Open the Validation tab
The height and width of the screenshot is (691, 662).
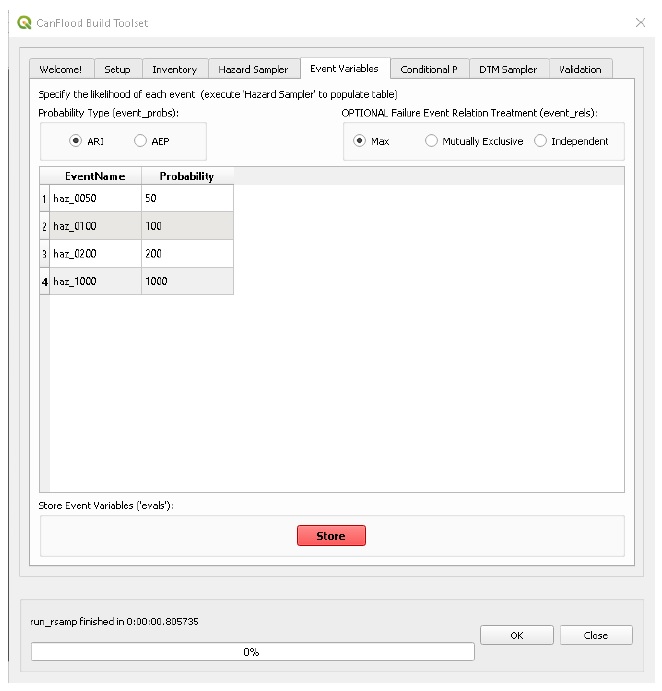coord(580,69)
